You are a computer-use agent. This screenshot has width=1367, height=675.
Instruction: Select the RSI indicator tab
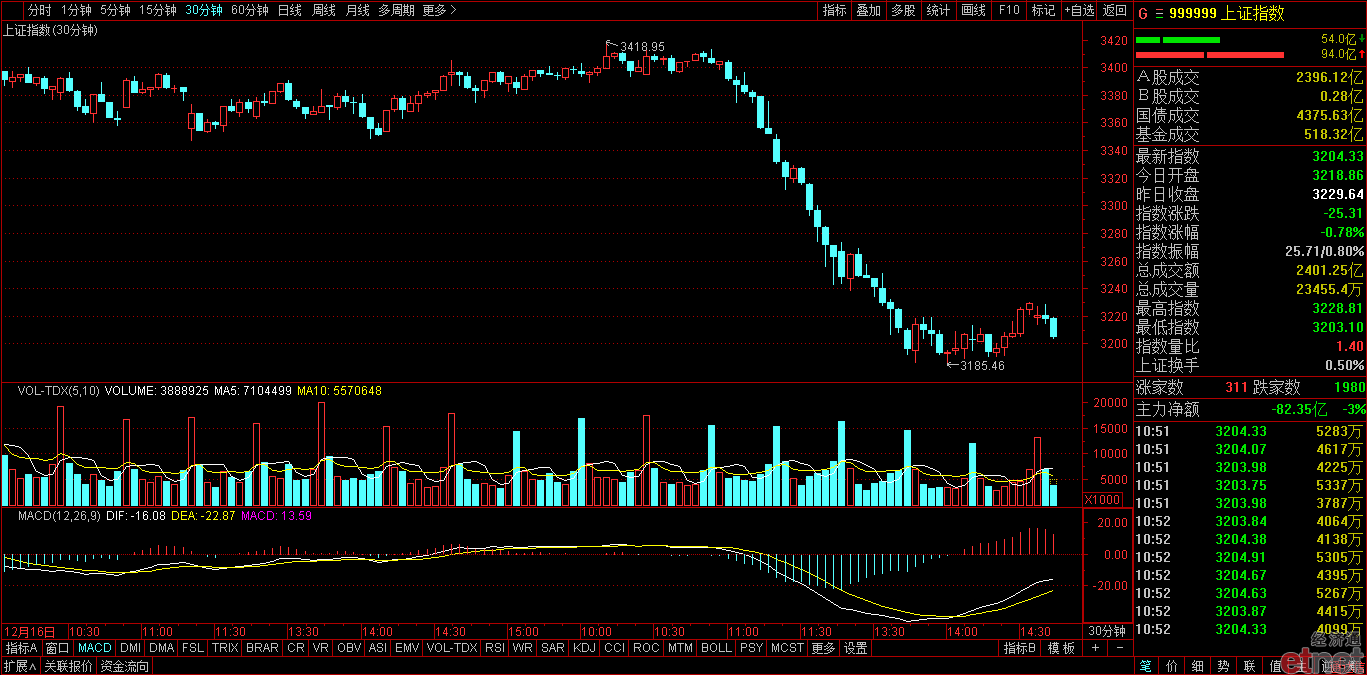(x=495, y=648)
